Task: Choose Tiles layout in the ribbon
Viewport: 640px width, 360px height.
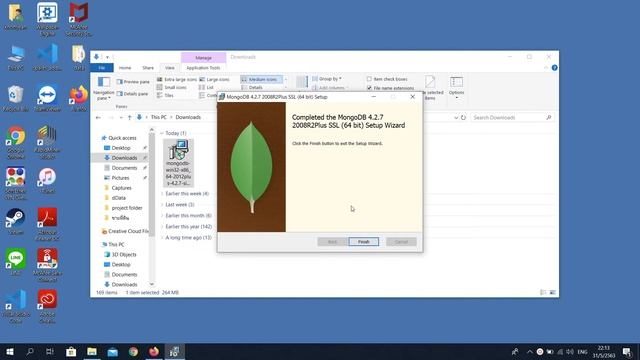Action: click(165, 96)
